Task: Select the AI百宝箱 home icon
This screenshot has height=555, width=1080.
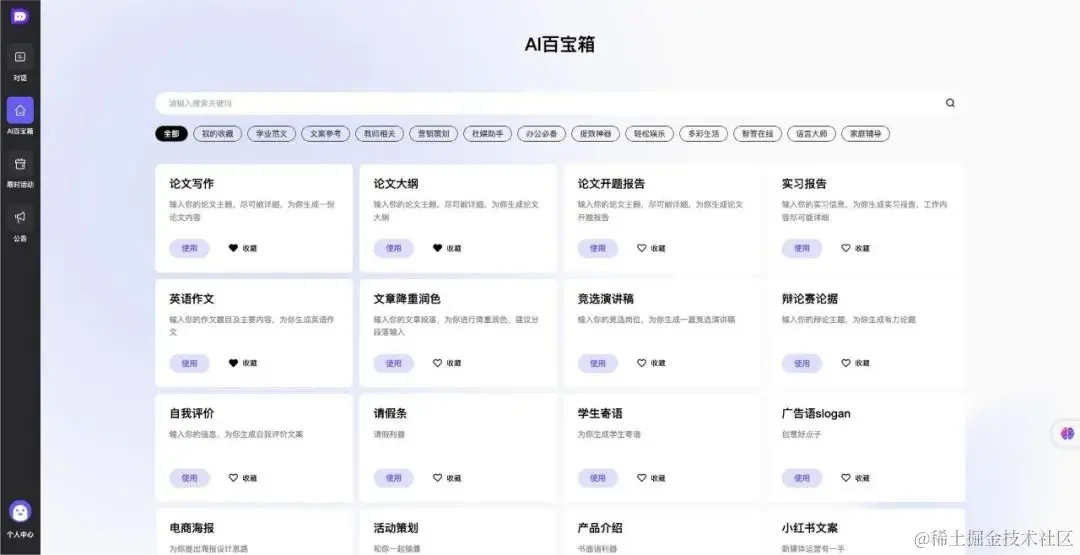Action: pos(20,110)
